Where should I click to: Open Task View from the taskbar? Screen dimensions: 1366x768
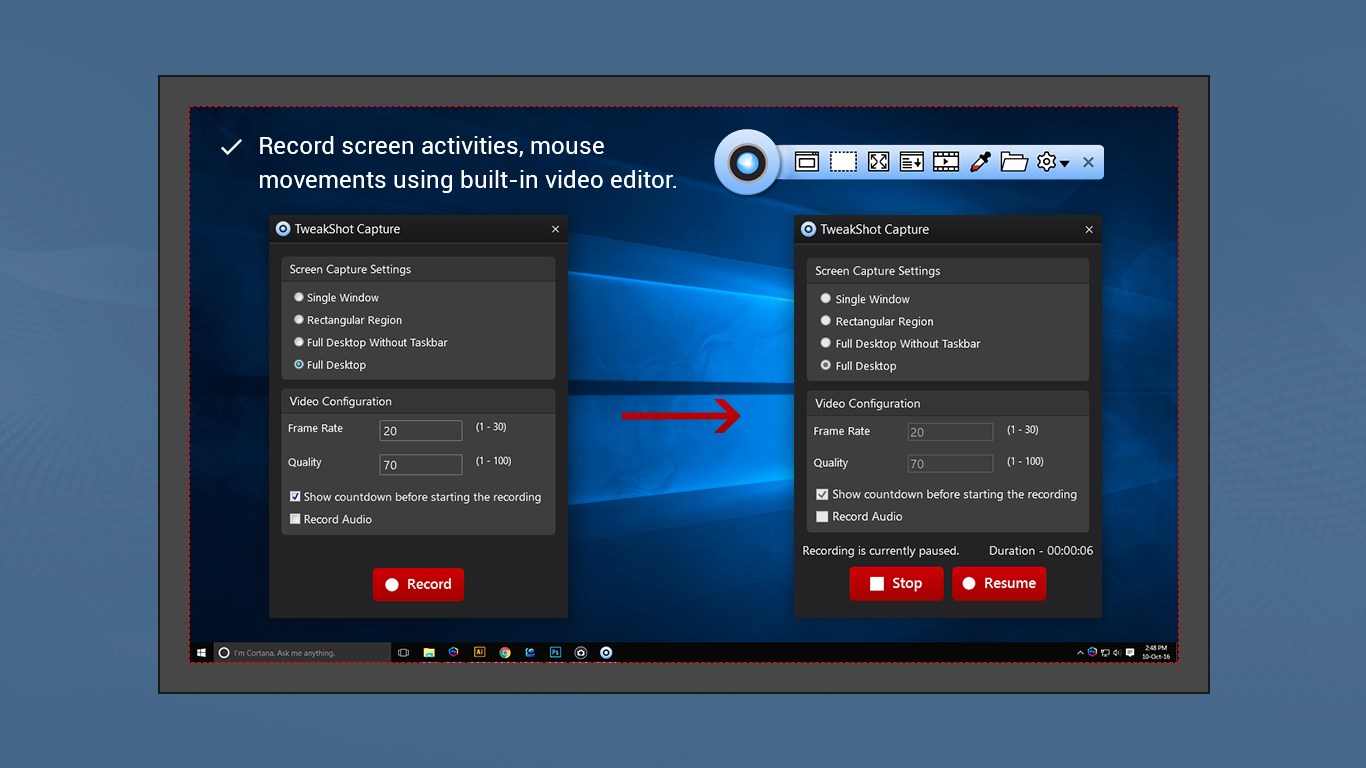[x=403, y=653]
